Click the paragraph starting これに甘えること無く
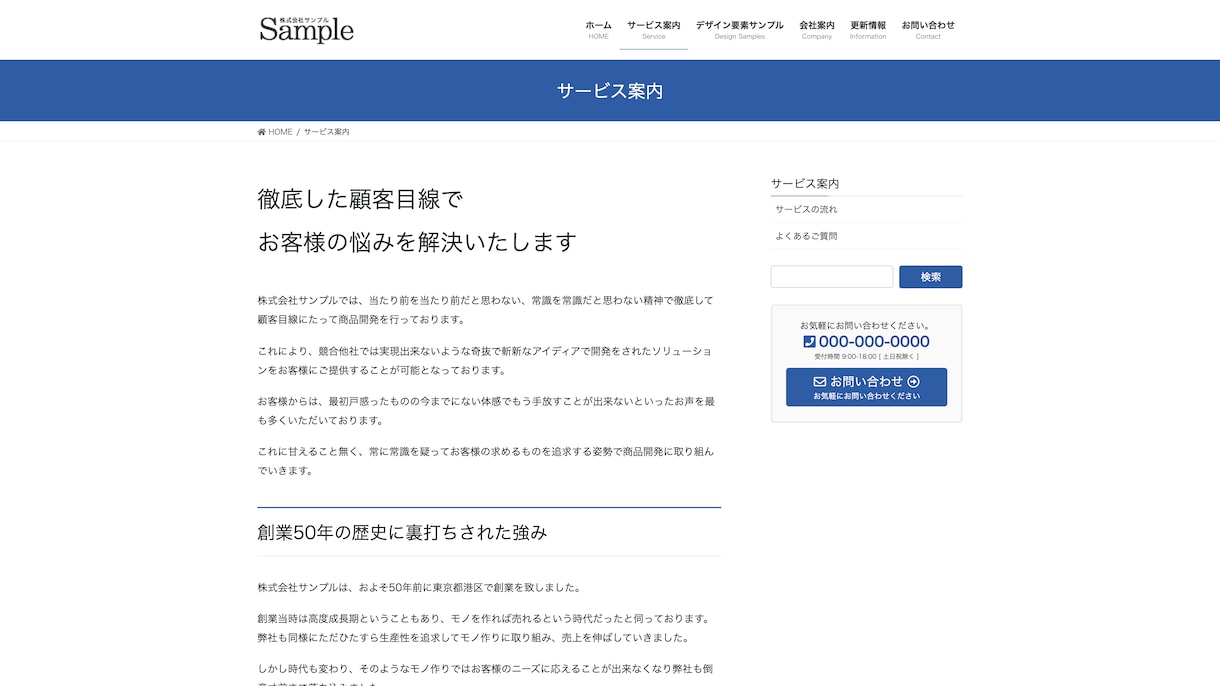Image resolution: width=1220 pixels, height=686 pixels. pos(486,461)
